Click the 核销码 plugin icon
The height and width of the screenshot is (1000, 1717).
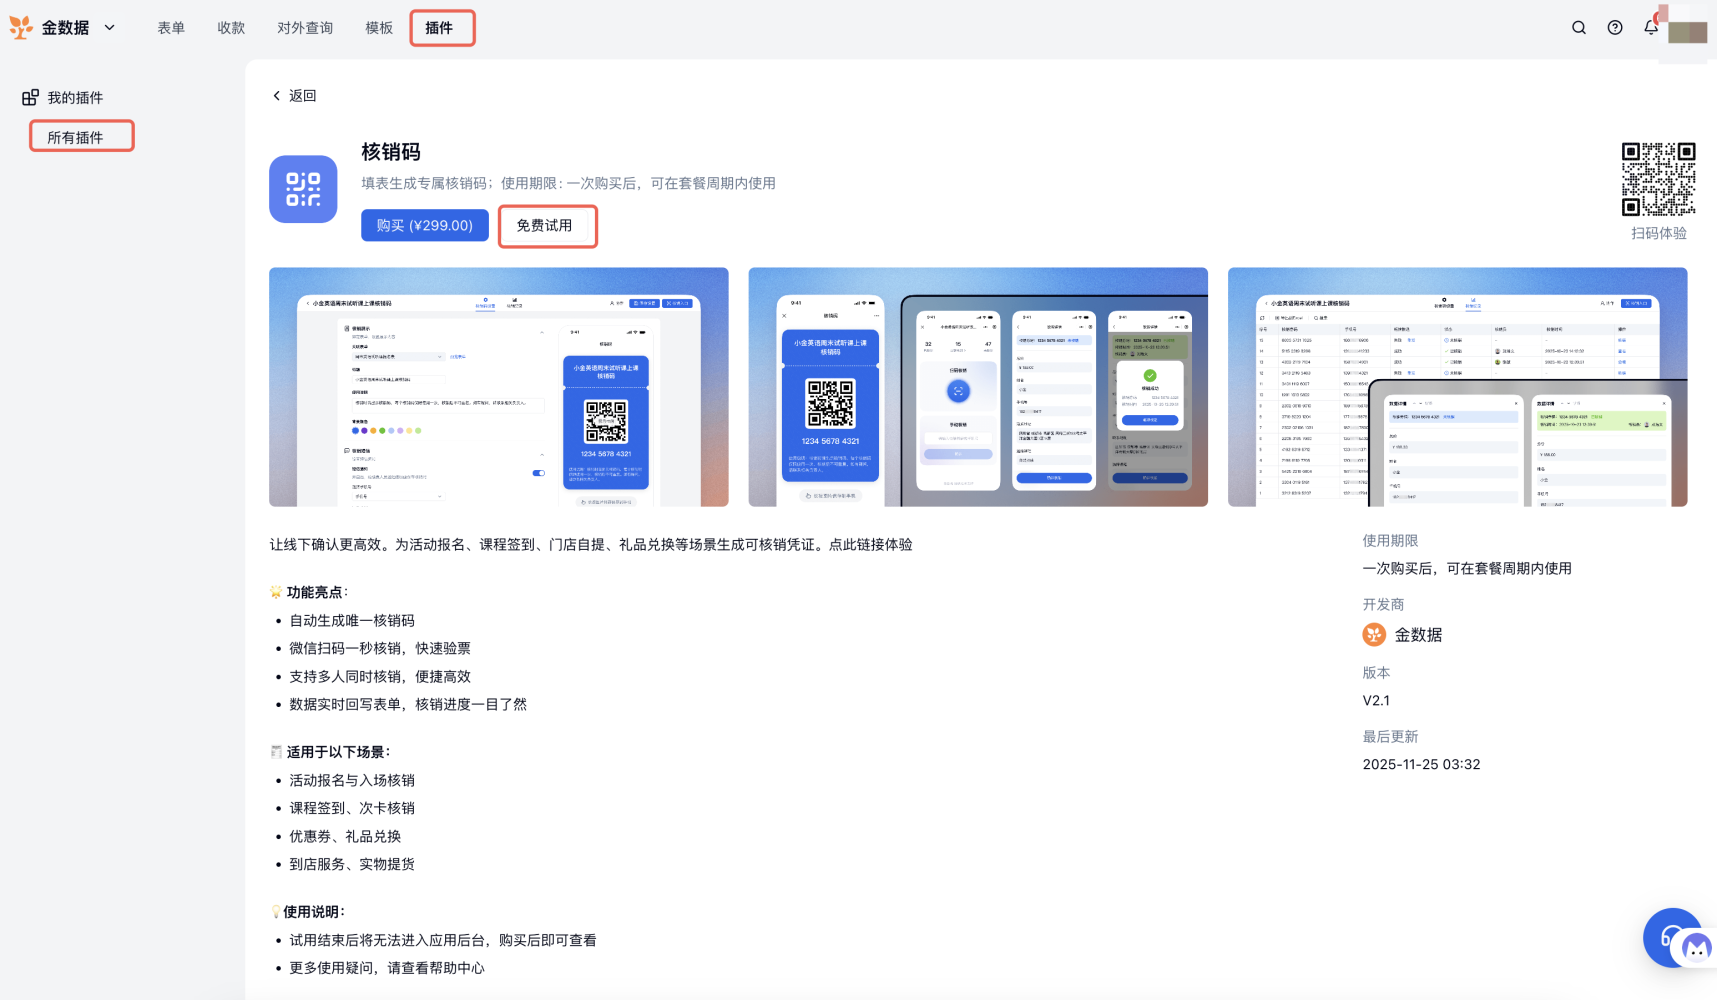click(x=303, y=189)
